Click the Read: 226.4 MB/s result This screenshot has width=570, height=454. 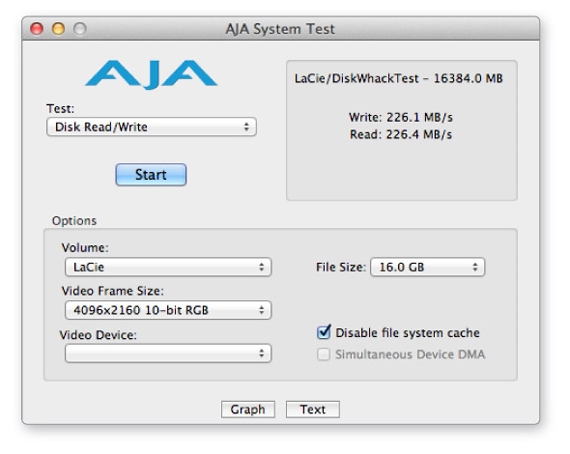pos(401,134)
